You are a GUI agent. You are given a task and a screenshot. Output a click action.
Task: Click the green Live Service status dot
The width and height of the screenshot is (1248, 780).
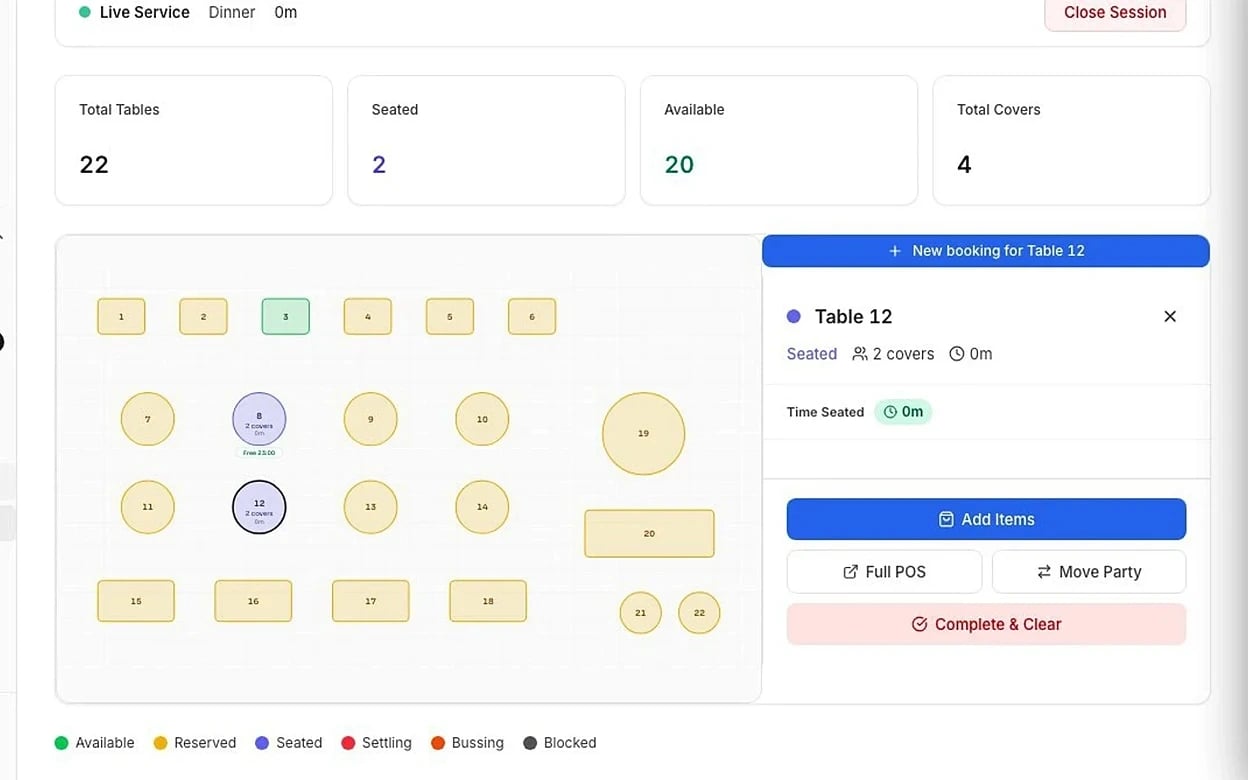[85, 13]
